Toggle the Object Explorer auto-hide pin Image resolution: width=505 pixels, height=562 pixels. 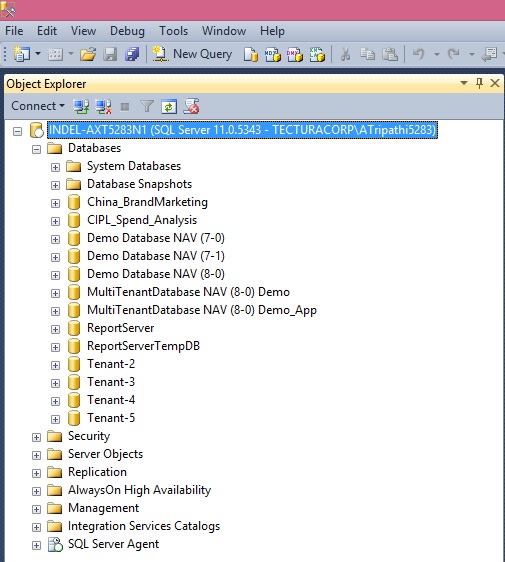[479, 83]
